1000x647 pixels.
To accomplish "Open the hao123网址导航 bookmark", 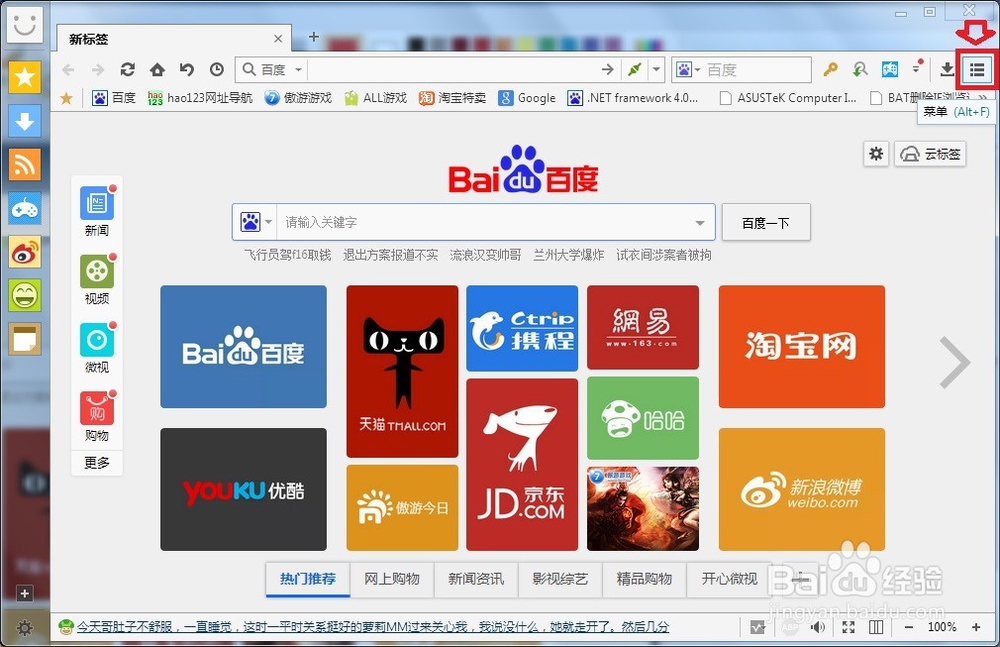I will point(197,97).
